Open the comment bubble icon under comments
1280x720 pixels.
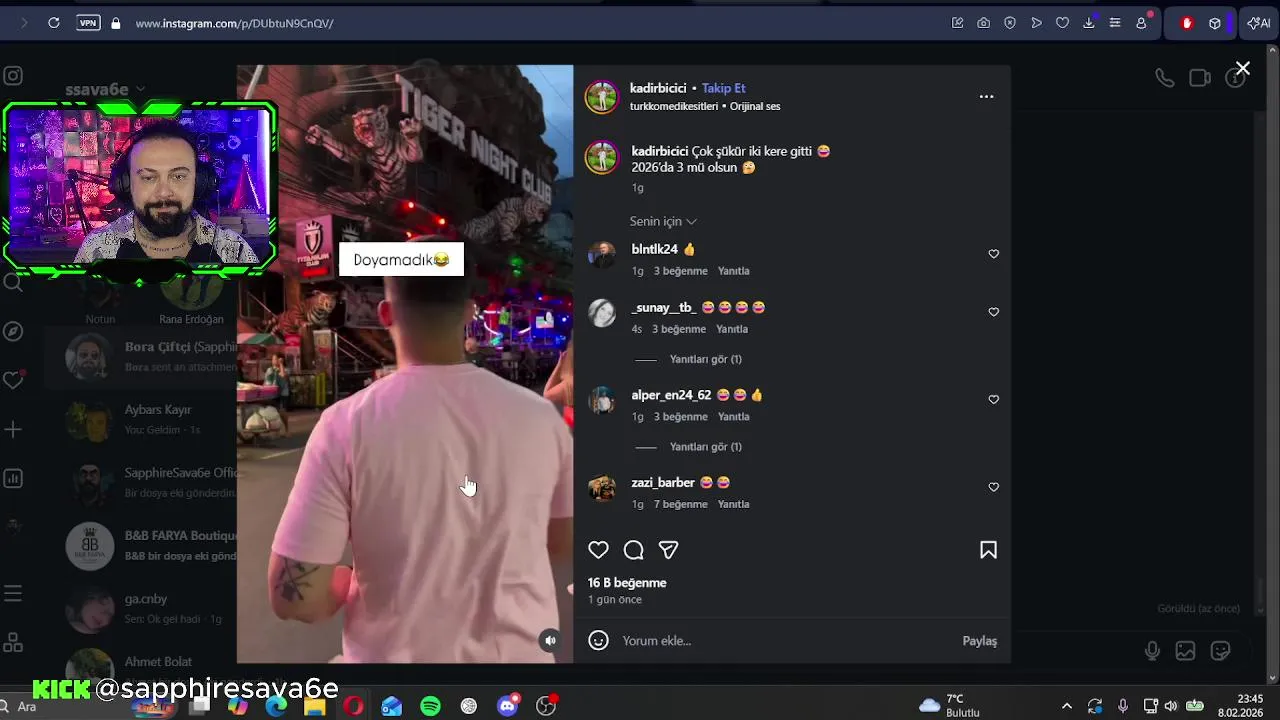[x=633, y=550]
